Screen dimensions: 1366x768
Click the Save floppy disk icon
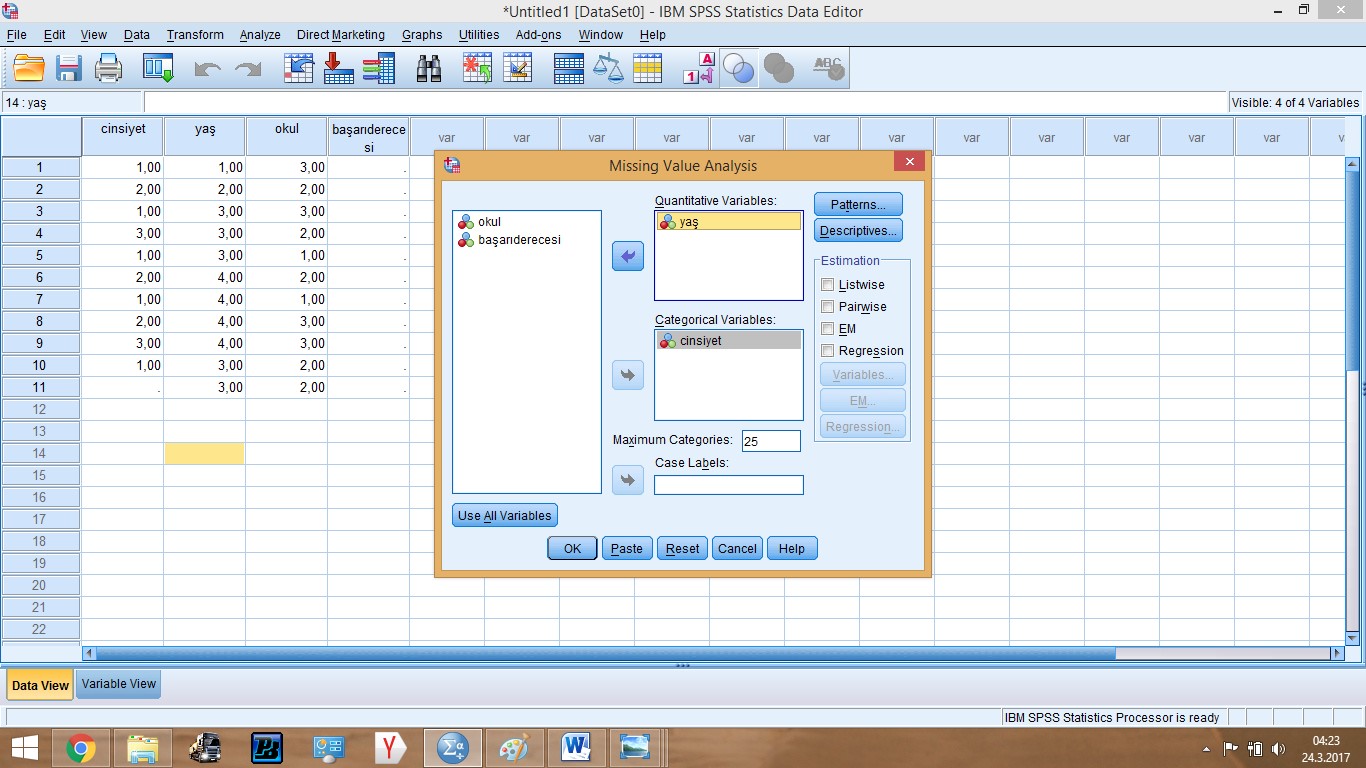tap(68, 68)
